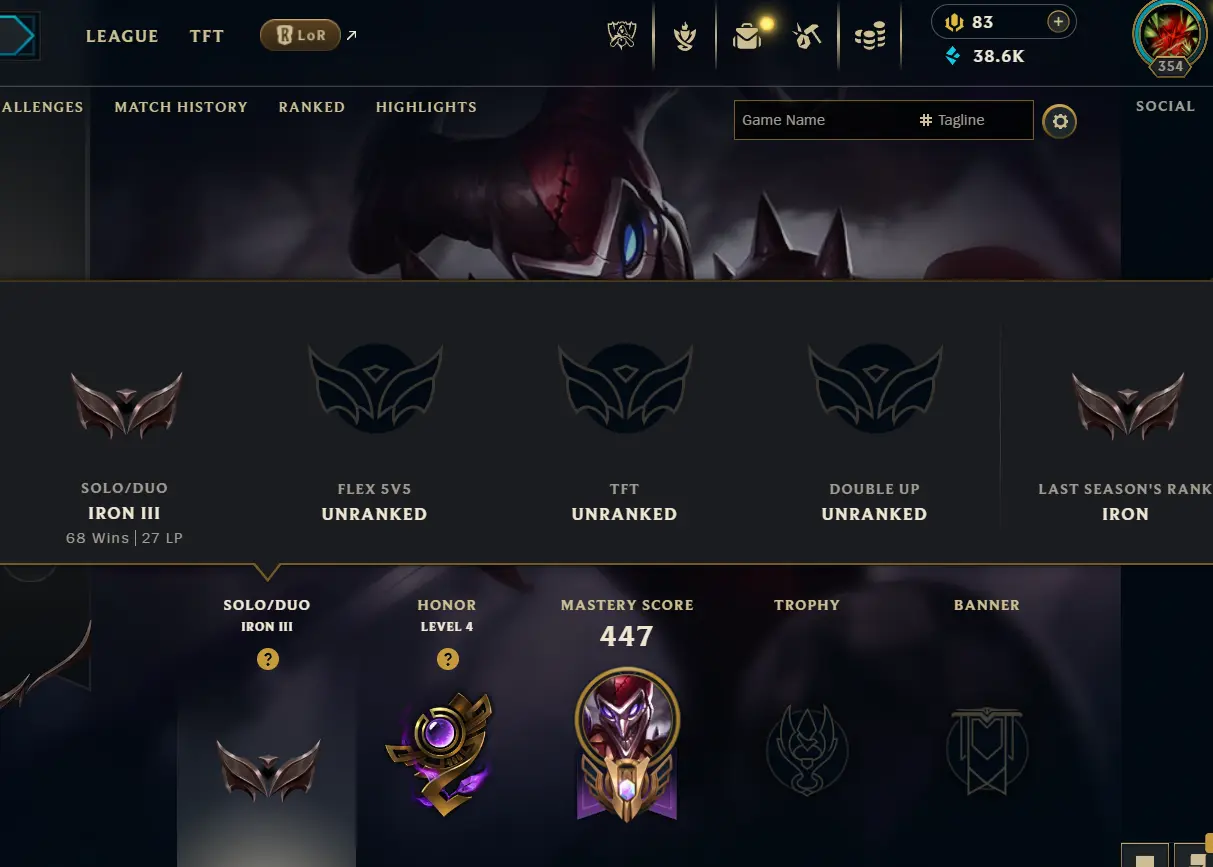Open the Social panel
The width and height of the screenshot is (1213, 867).
point(1165,106)
